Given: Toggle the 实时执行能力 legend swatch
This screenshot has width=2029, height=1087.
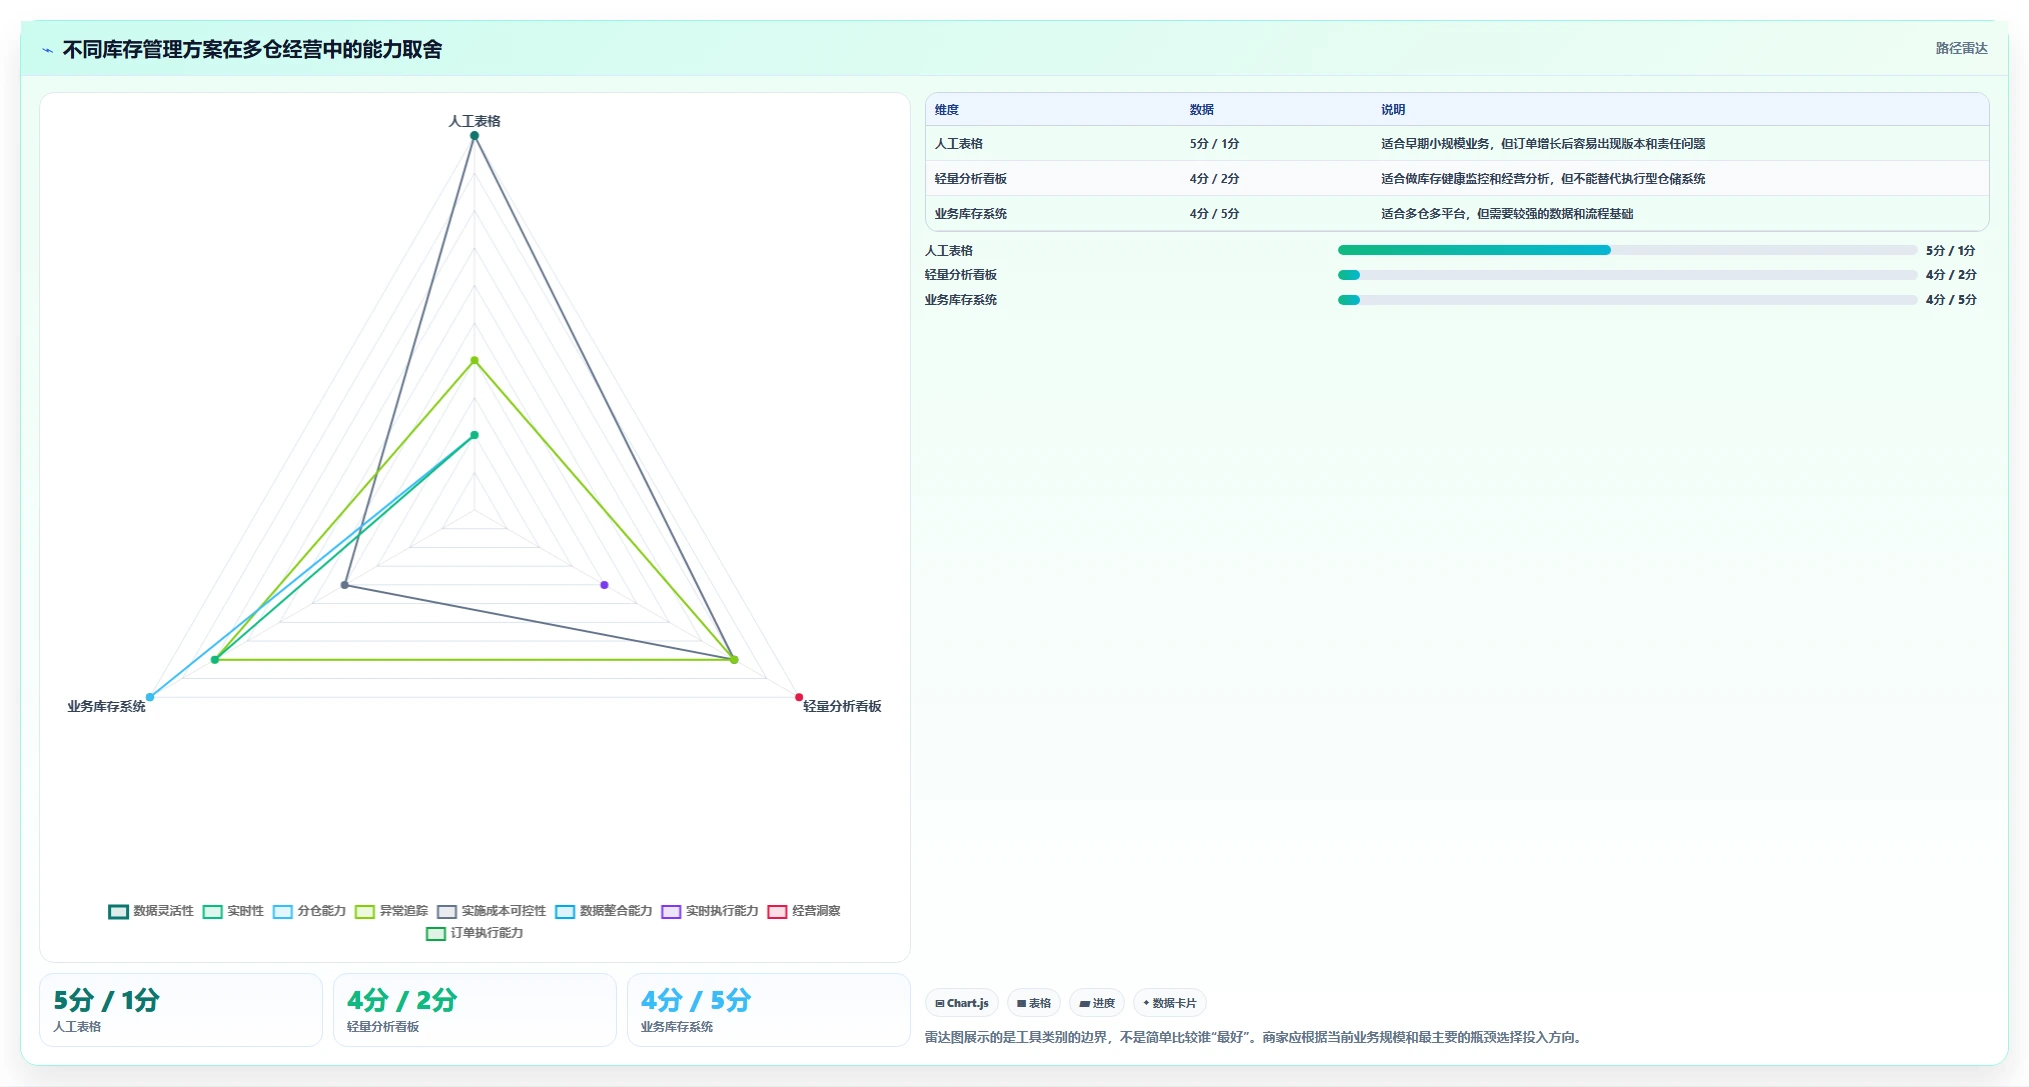Looking at the screenshot, I should (x=670, y=911).
